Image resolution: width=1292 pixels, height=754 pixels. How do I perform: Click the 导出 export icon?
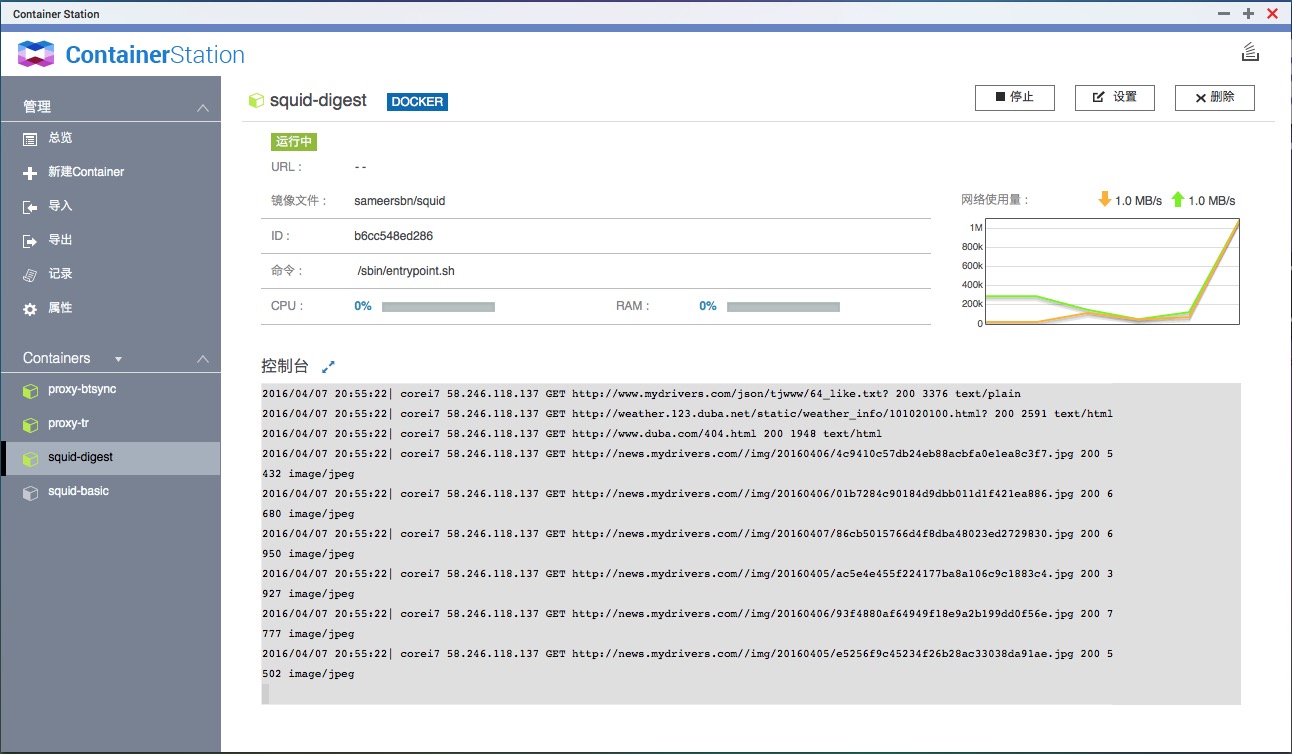coord(30,241)
